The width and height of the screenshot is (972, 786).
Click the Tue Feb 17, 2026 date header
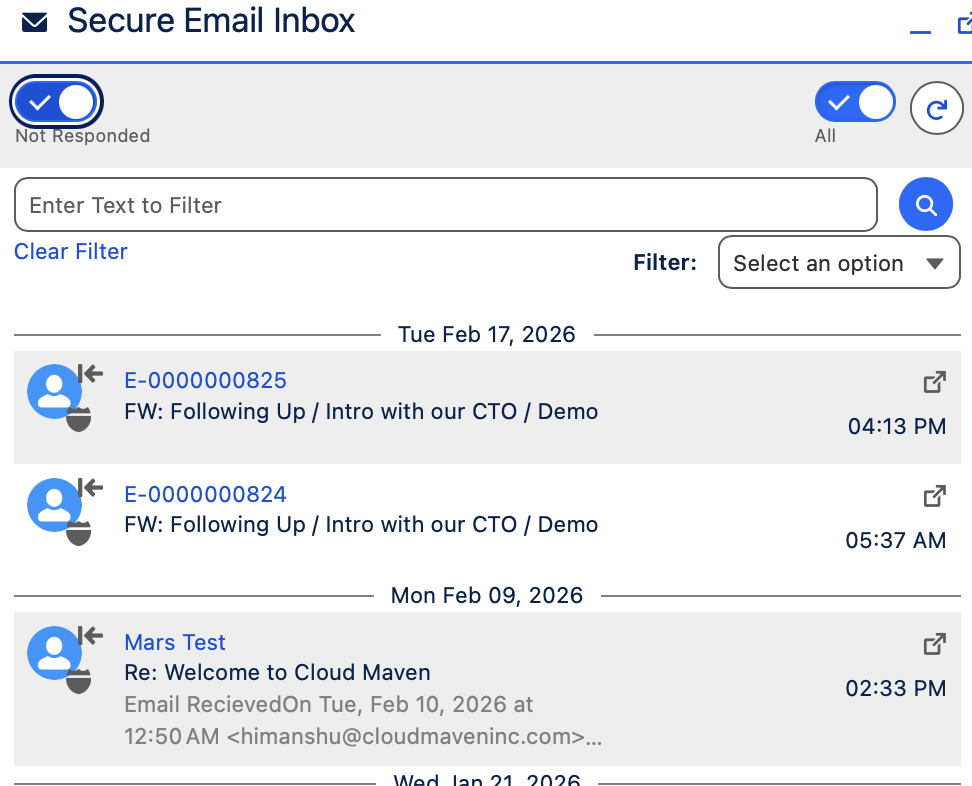tap(487, 335)
